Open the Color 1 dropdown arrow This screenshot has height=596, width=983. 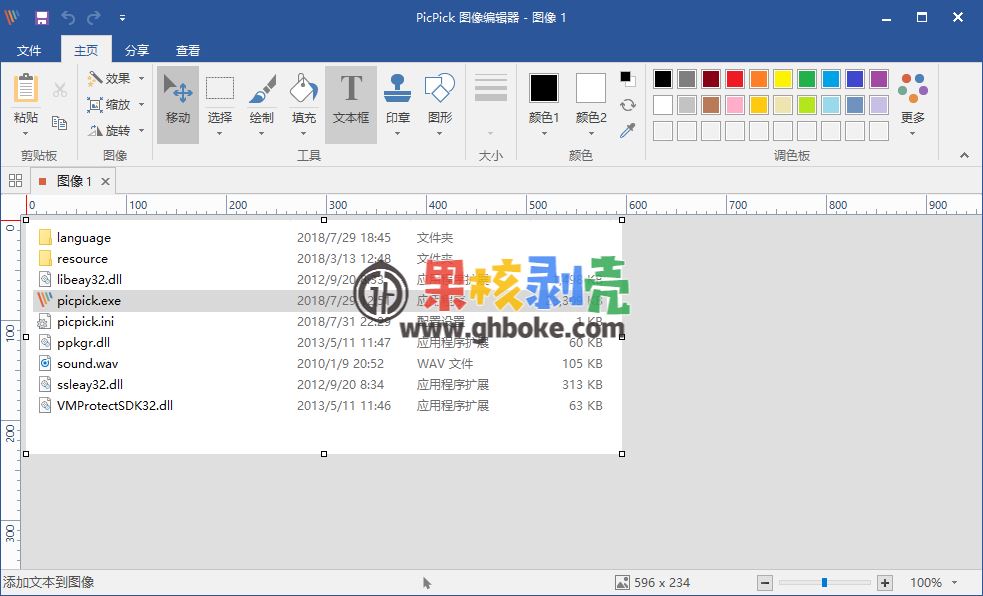click(544, 133)
